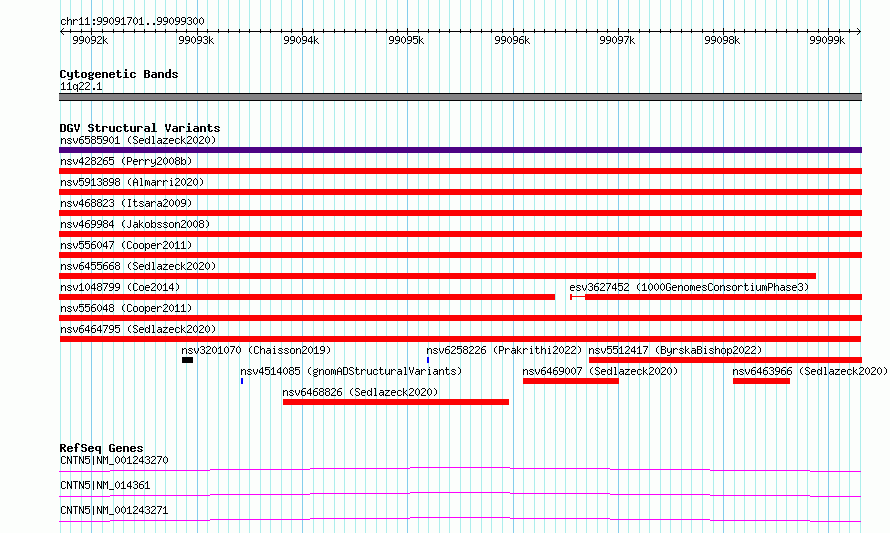Click the DGV Structural Variants track title

[x=140, y=128]
